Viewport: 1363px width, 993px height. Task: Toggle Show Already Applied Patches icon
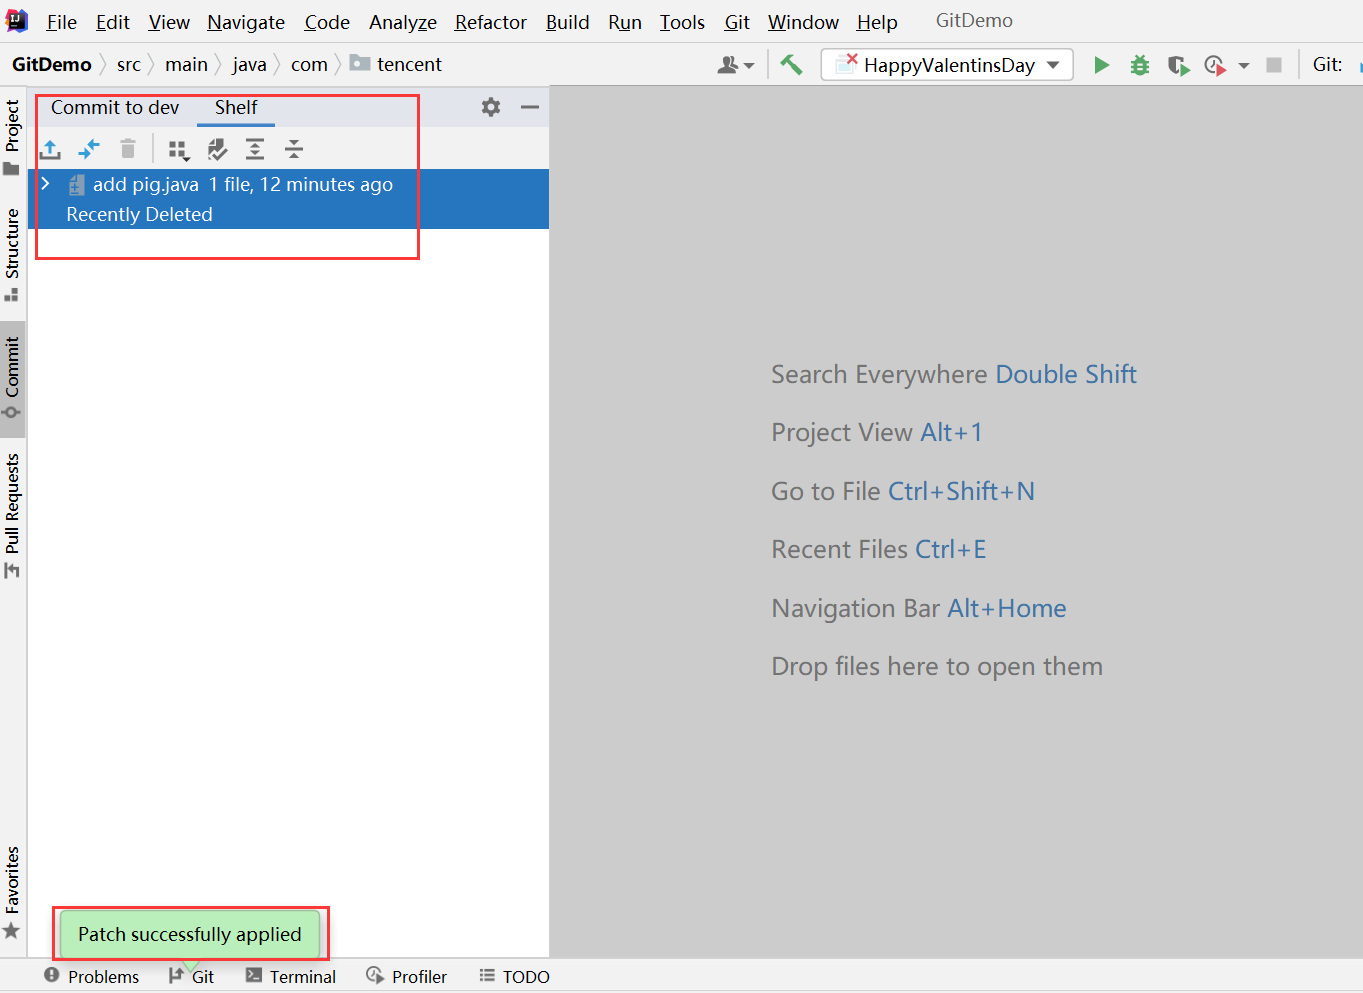pos(217,148)
